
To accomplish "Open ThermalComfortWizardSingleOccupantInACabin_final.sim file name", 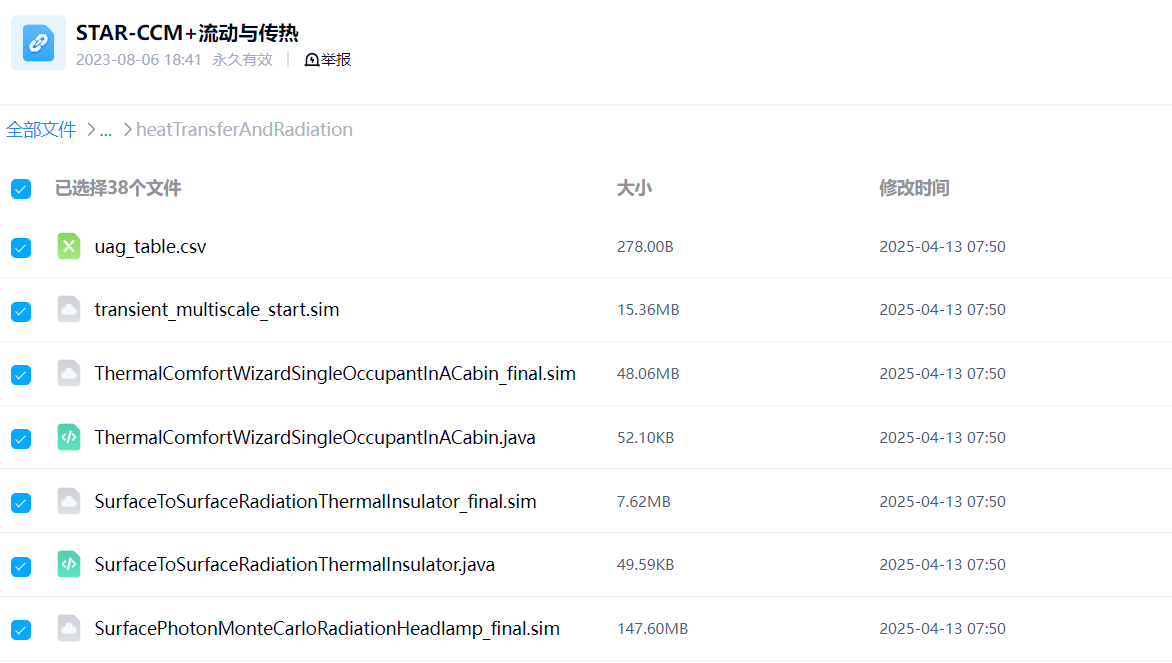I will tap(335, 374).
